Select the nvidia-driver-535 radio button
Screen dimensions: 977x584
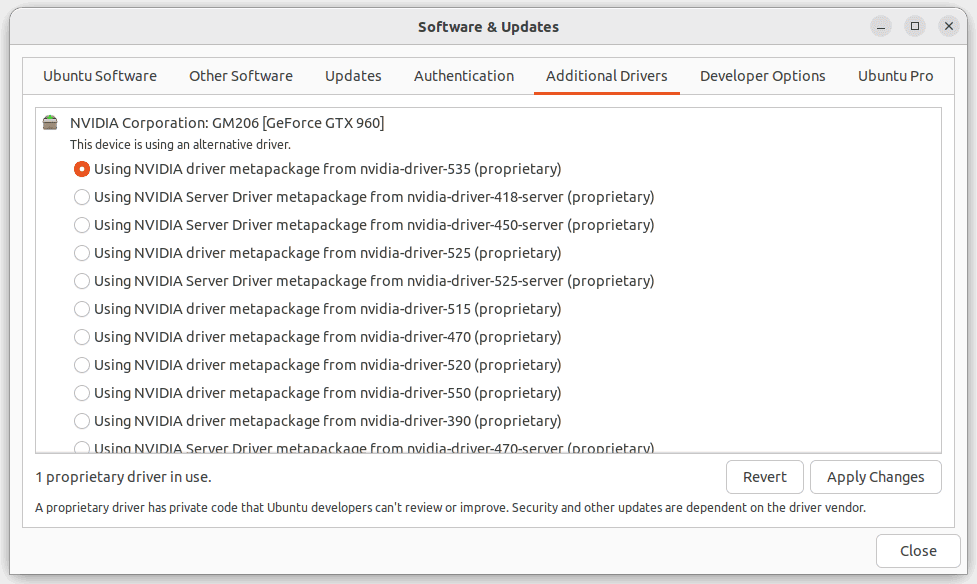[82, 169]
